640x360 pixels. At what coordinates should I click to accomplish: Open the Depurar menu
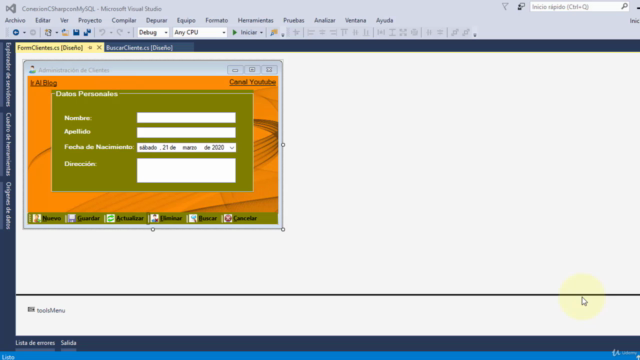point(156,20)
